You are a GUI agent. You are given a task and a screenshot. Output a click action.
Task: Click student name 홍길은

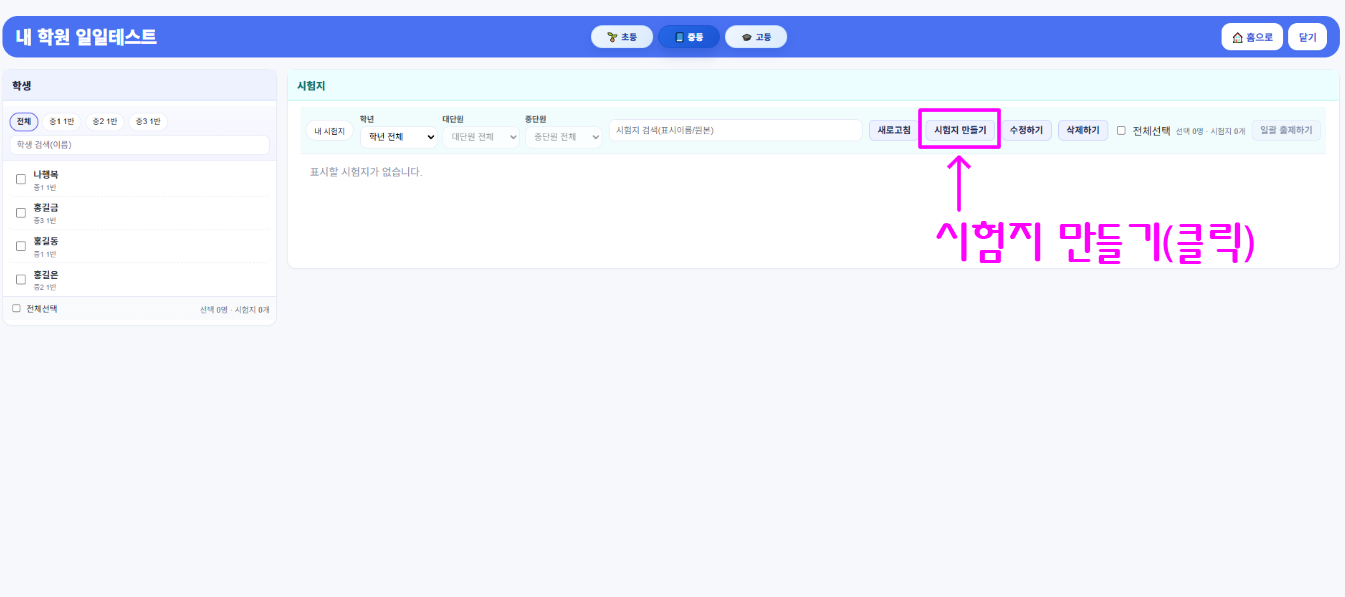click(46, 275)
